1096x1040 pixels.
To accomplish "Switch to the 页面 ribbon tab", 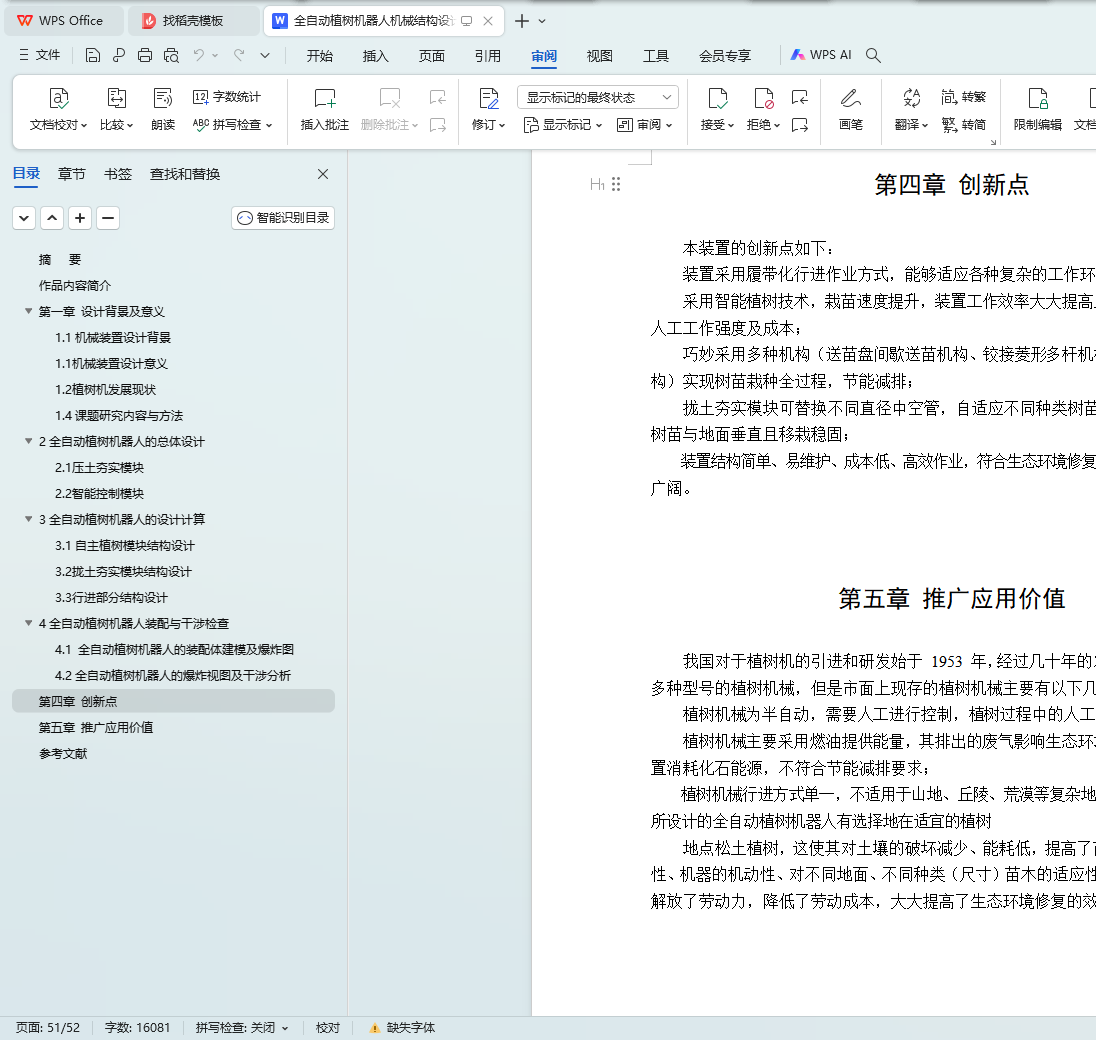I will (431, 56).
